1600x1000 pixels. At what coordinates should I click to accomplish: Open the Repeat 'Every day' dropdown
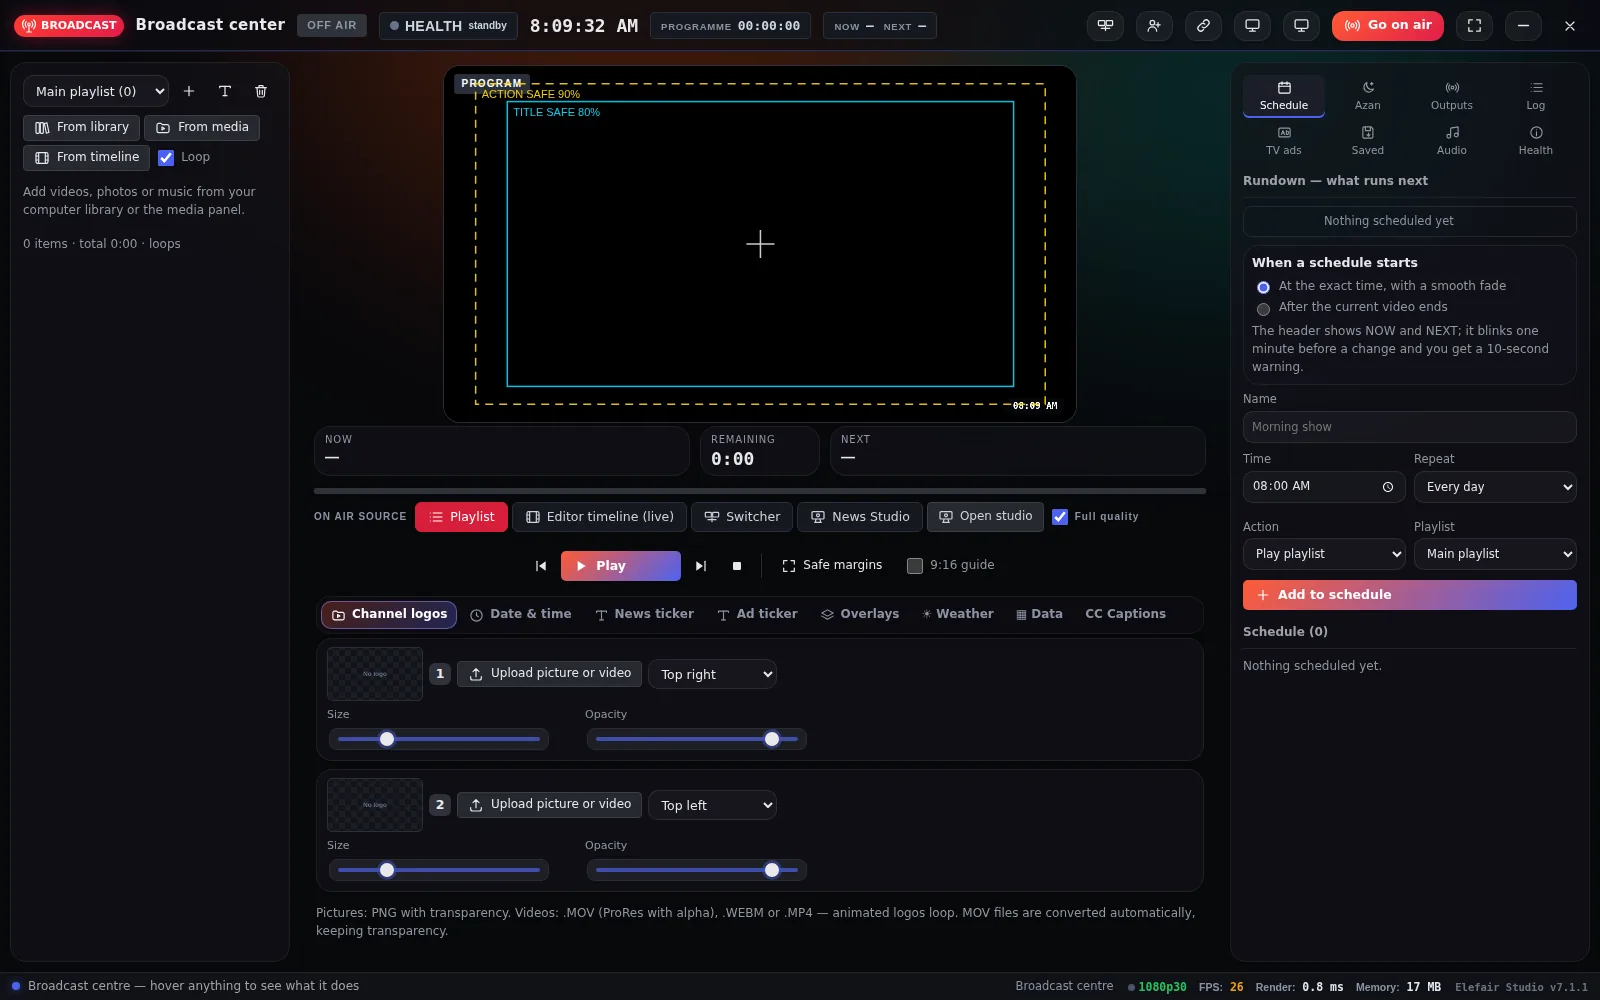(x=1495, y=487)
